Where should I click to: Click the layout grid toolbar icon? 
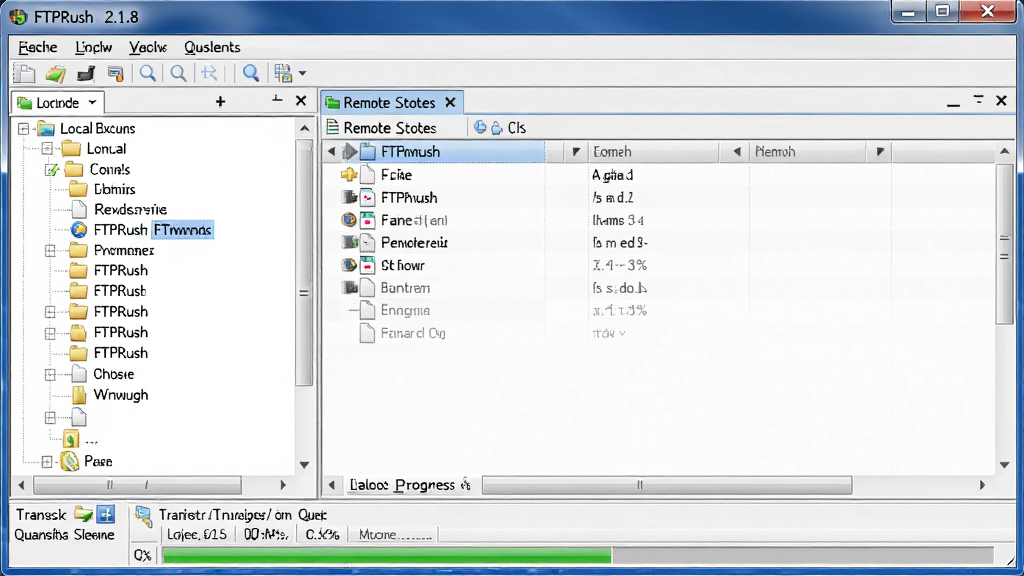tap(283, 73)
